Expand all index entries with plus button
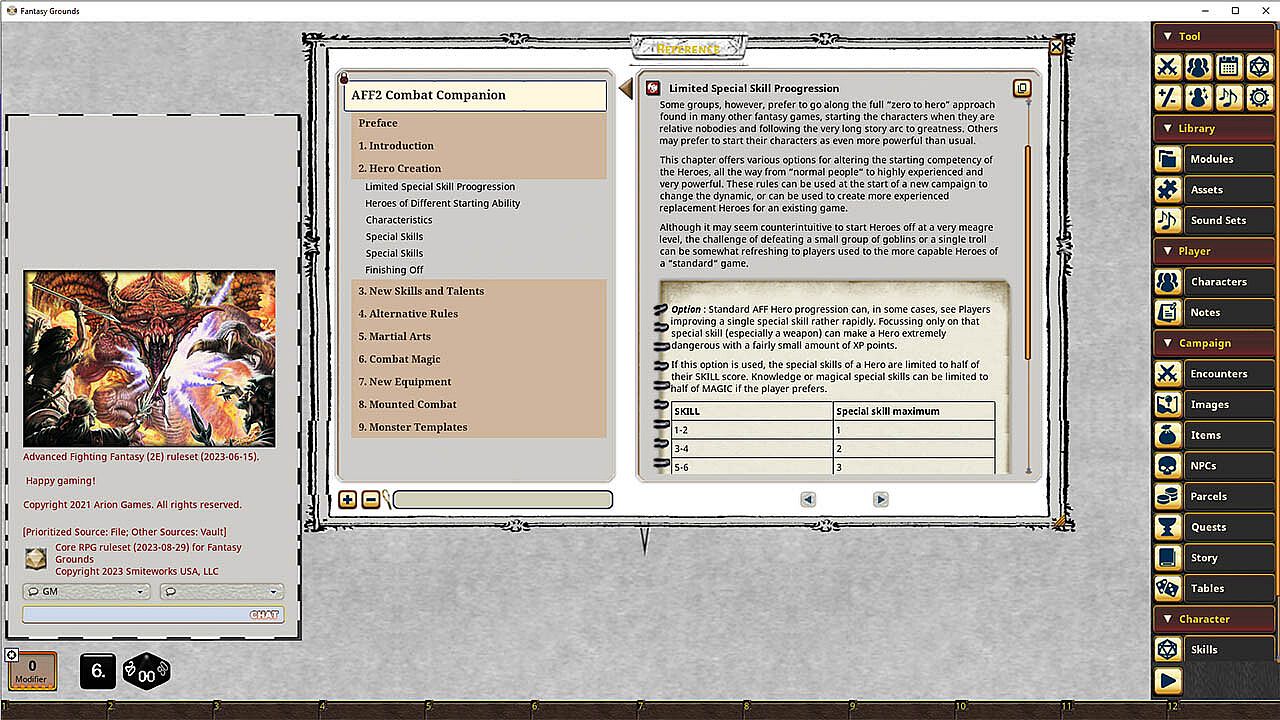The height and width of the screenshot is (720, 1280). click(347, 500)
